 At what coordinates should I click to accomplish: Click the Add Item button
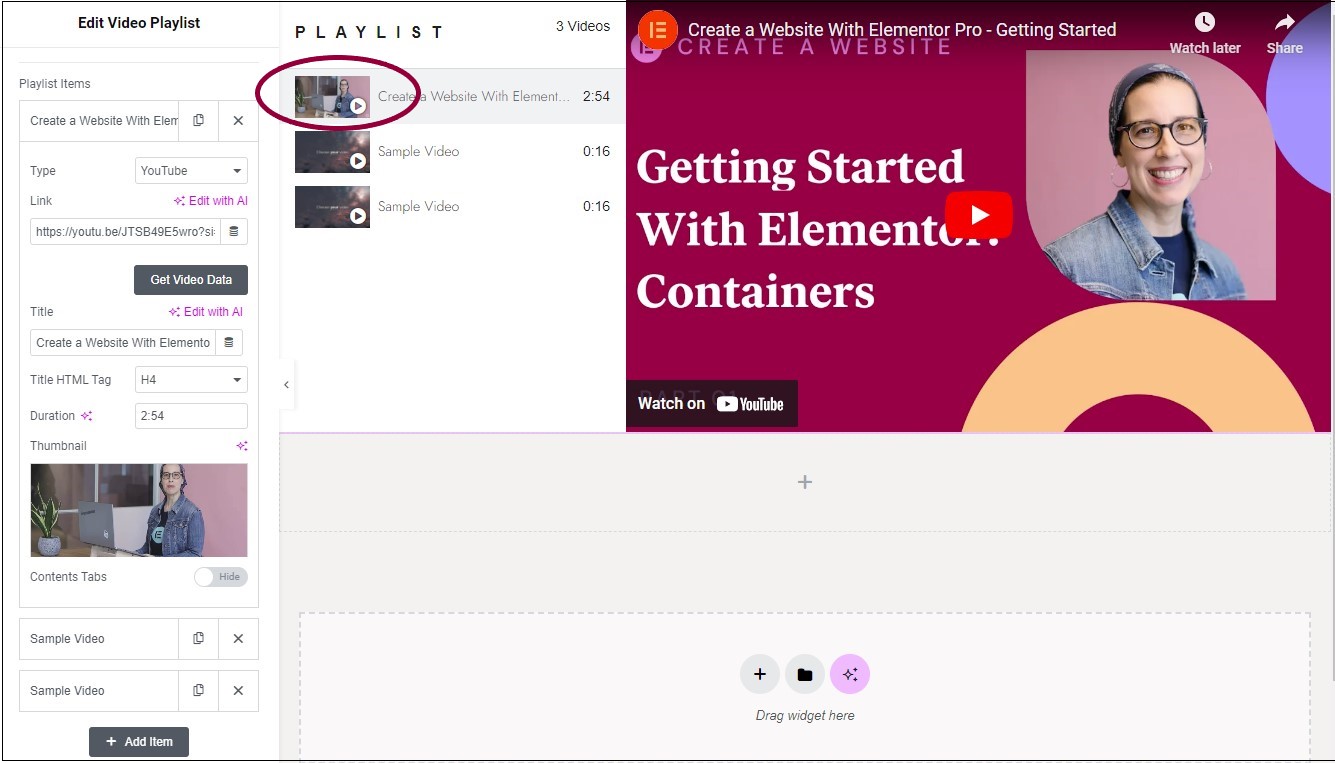pyautogui.click(x=139, y=742)
